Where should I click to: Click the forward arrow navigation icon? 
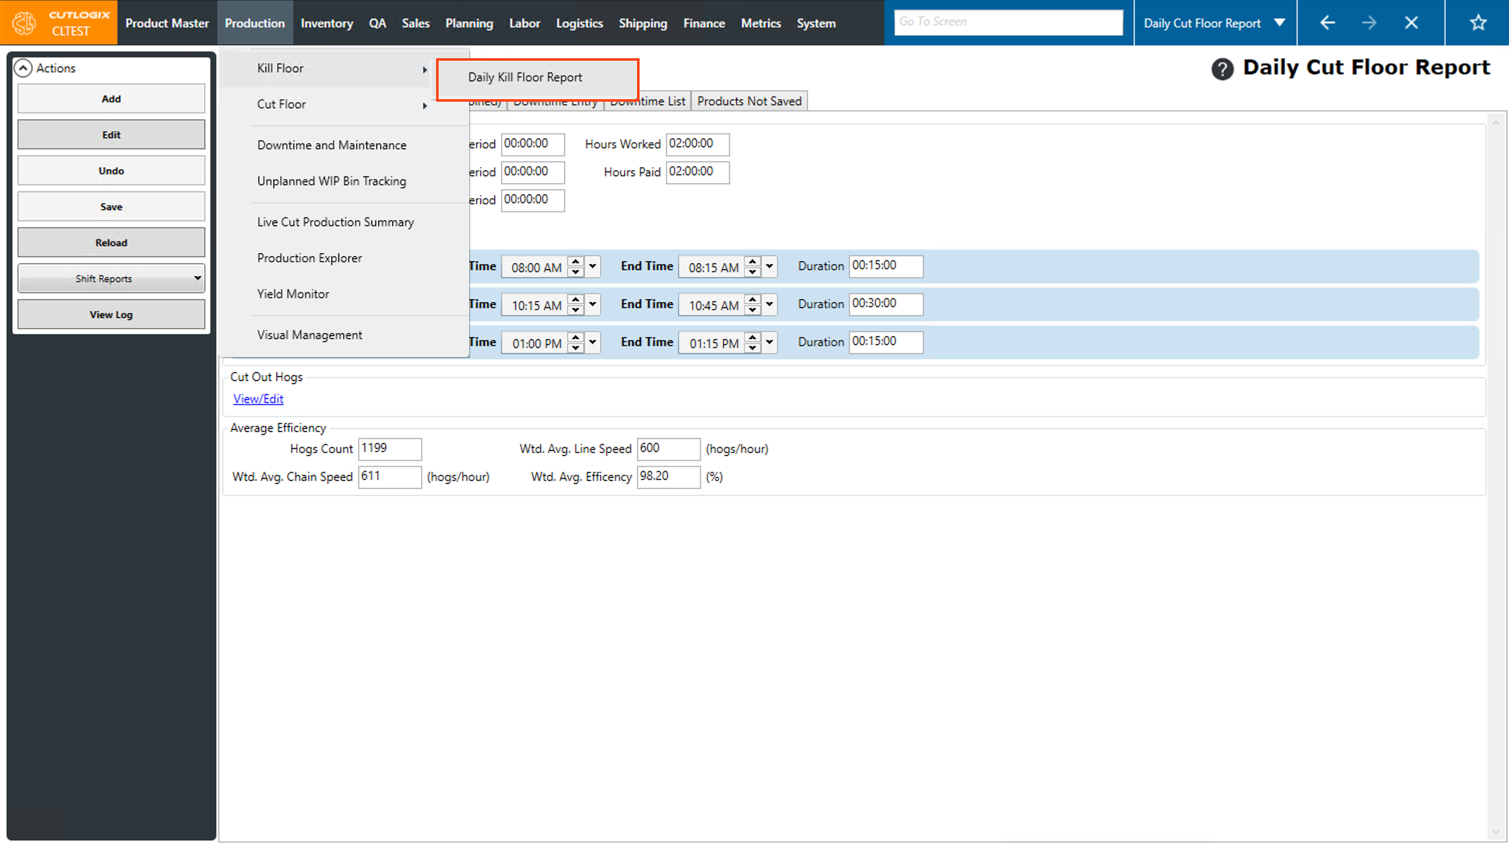click(1369, 22)
